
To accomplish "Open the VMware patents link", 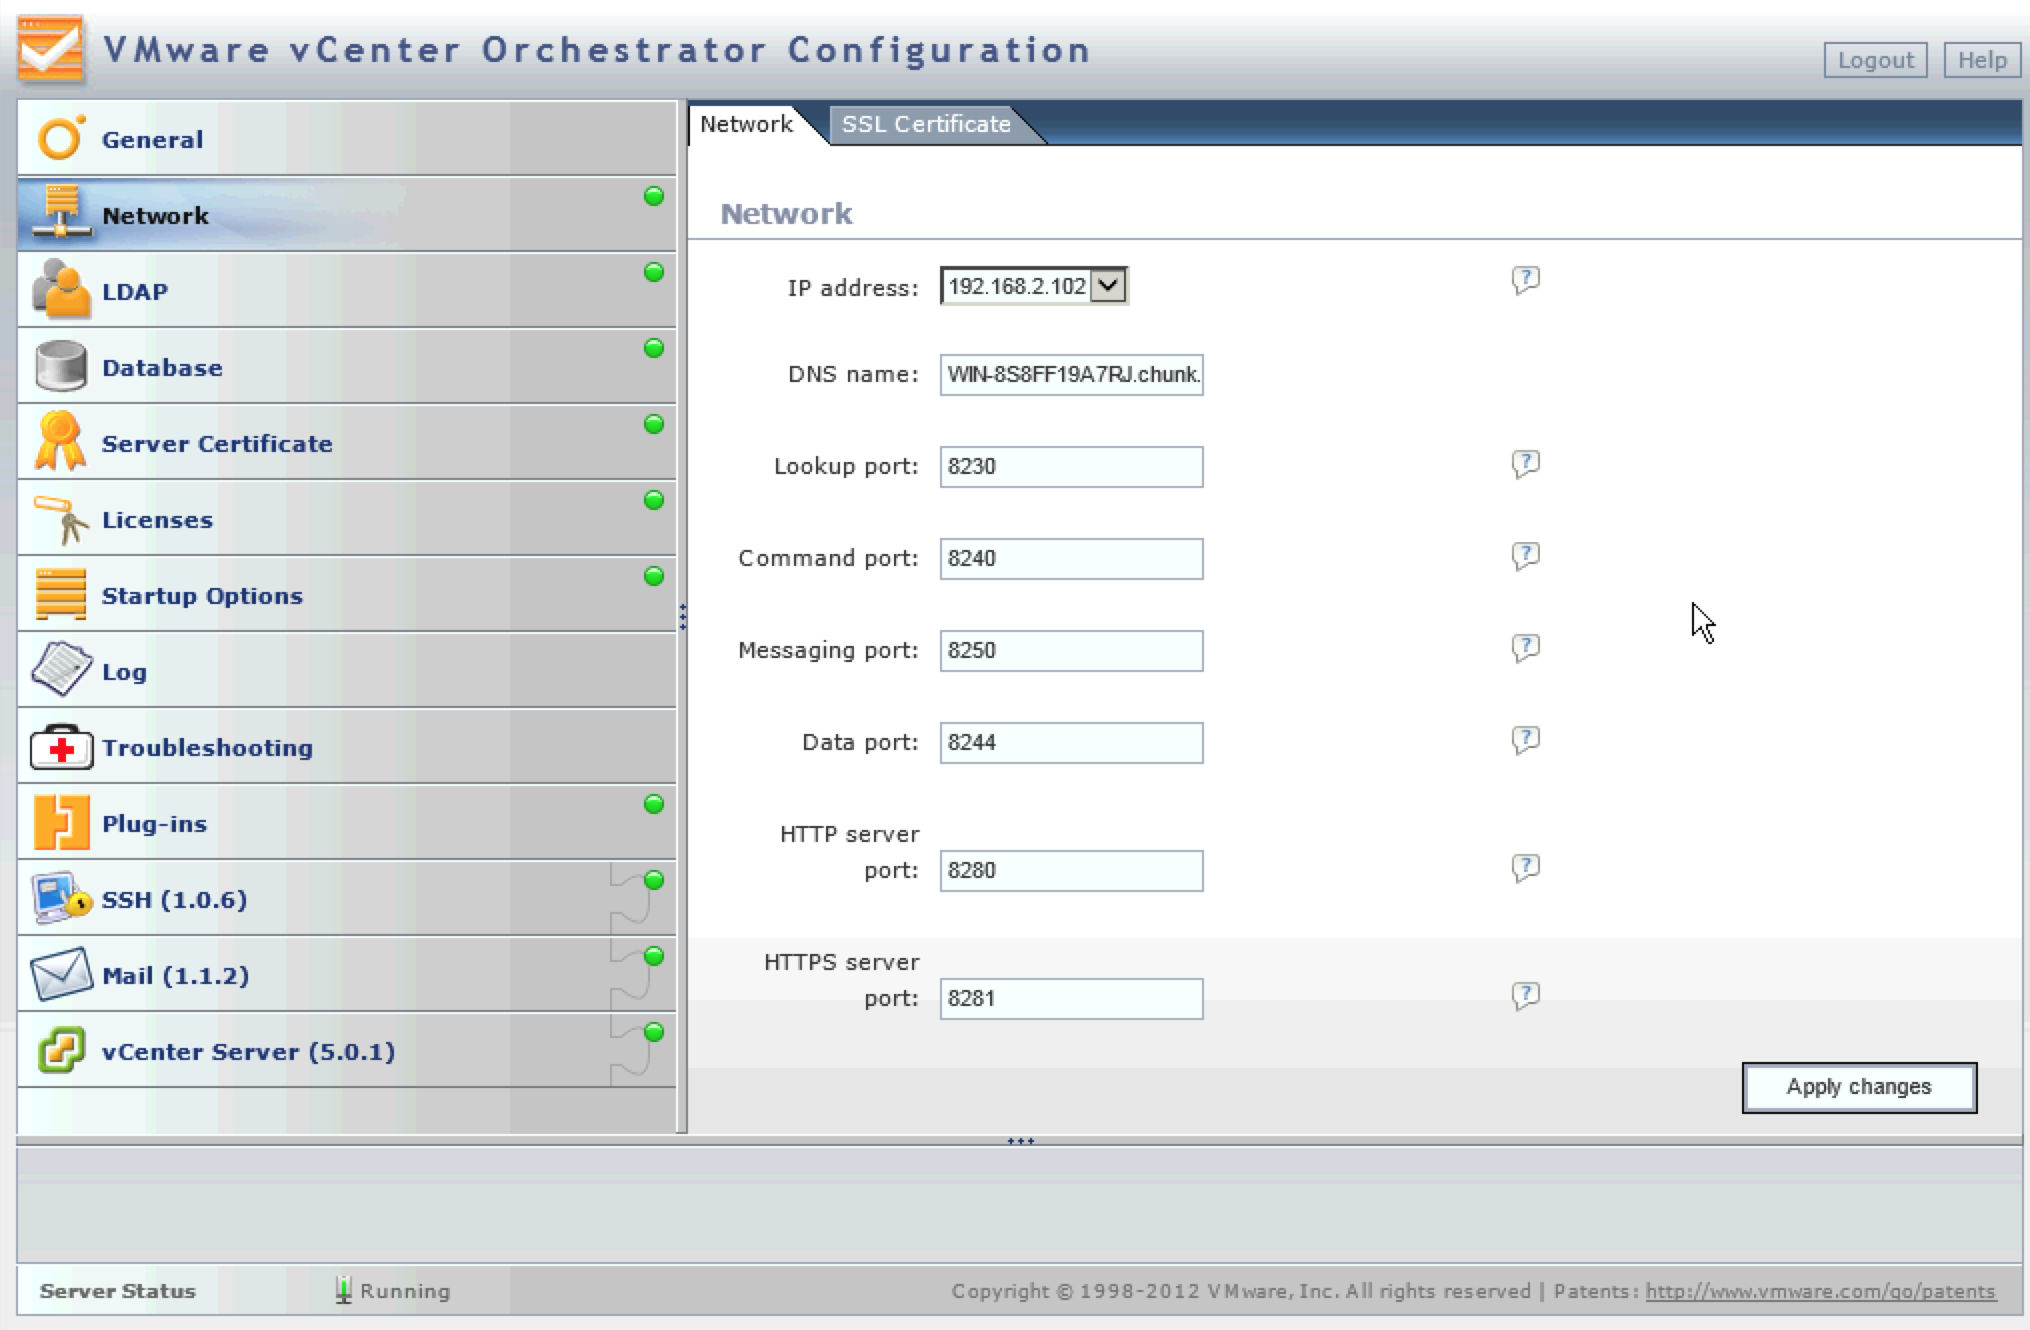I will click(1820, 1291).
